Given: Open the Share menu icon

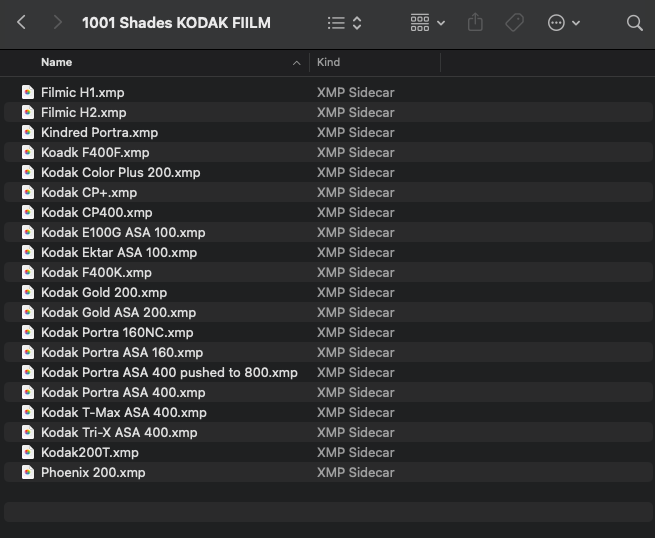Looking at the screenshot, I should click(475, 22).
